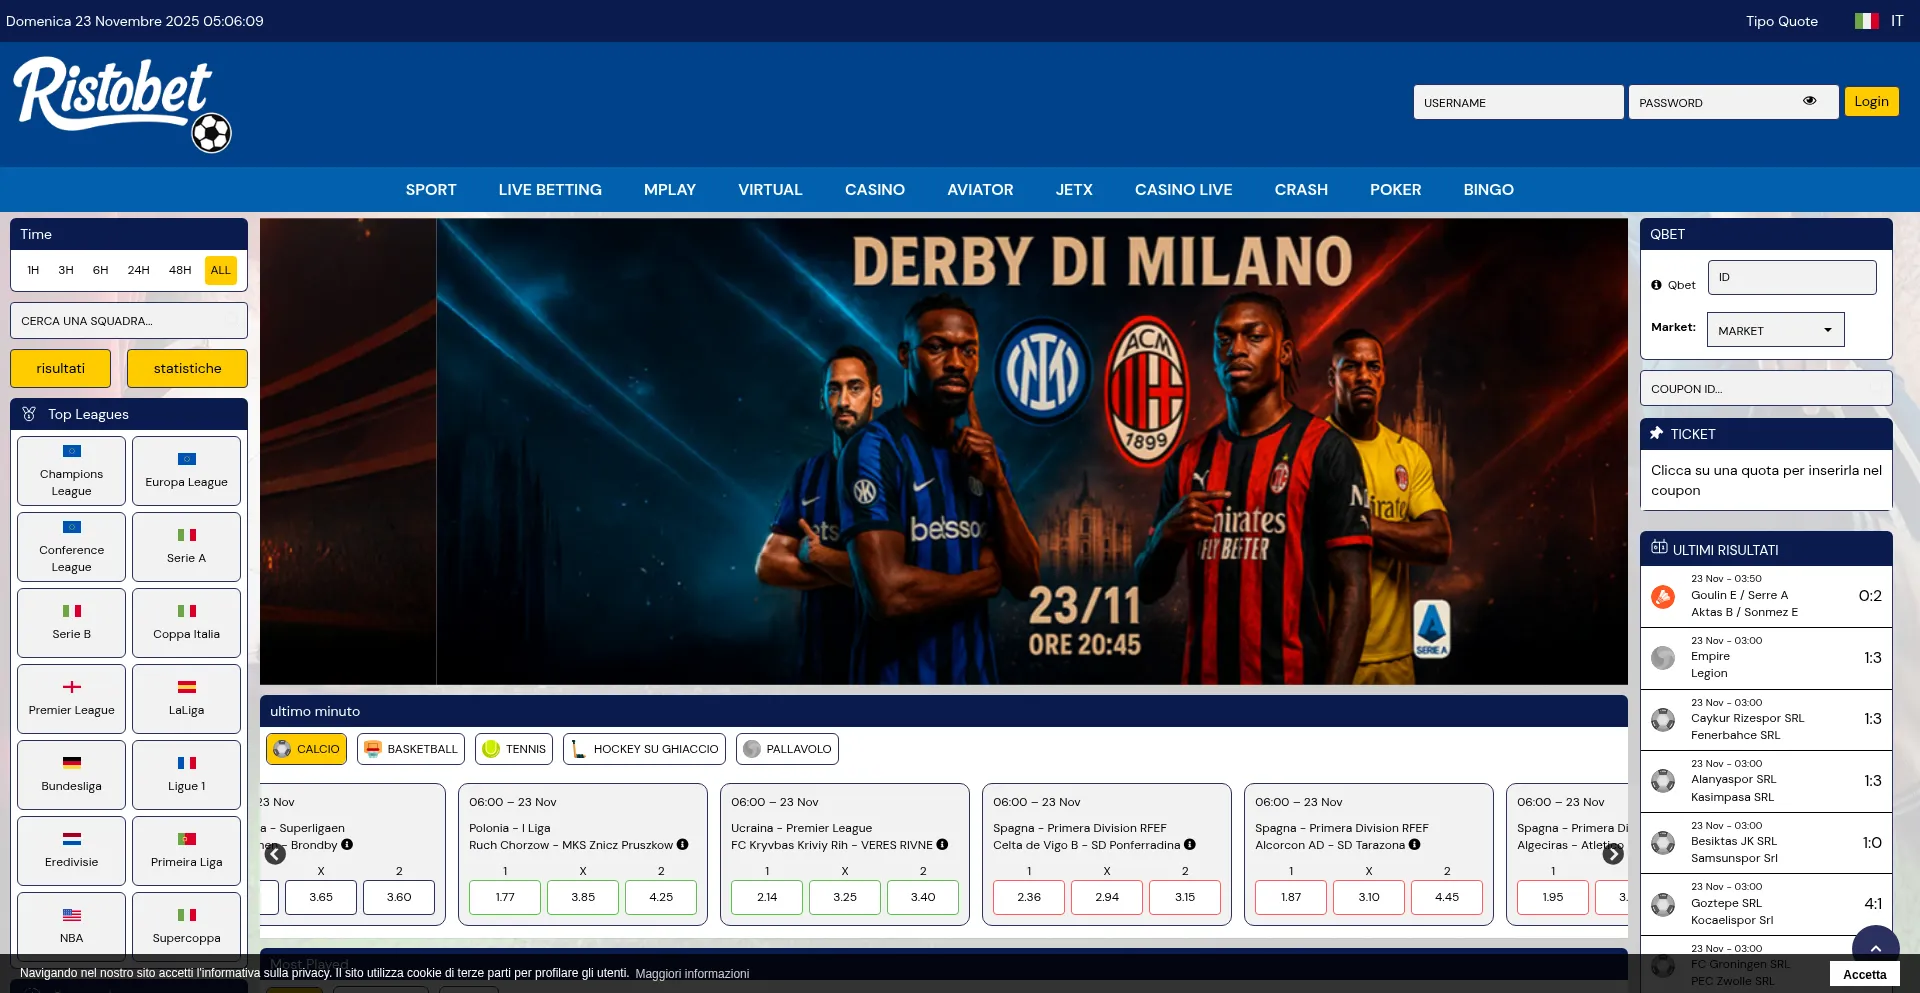Image resolution: width=1920 pixels, height=993 pixels.
Task: Open the Tipo Quote selector
Action: [x=1781, y=21]
